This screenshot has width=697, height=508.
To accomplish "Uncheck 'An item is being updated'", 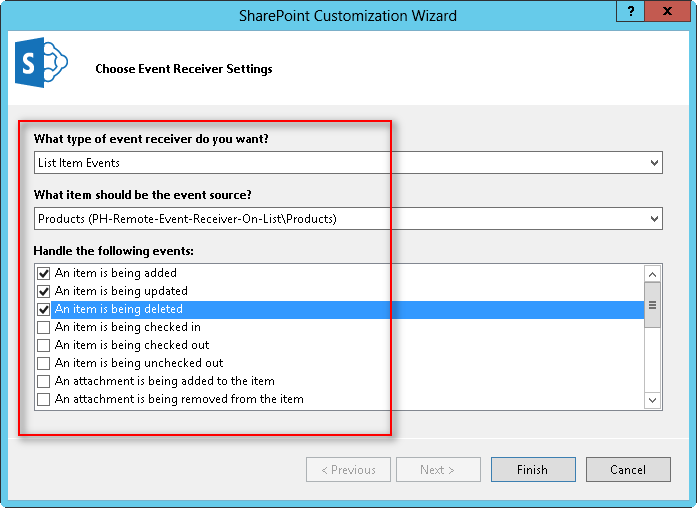I will [44, 291].
